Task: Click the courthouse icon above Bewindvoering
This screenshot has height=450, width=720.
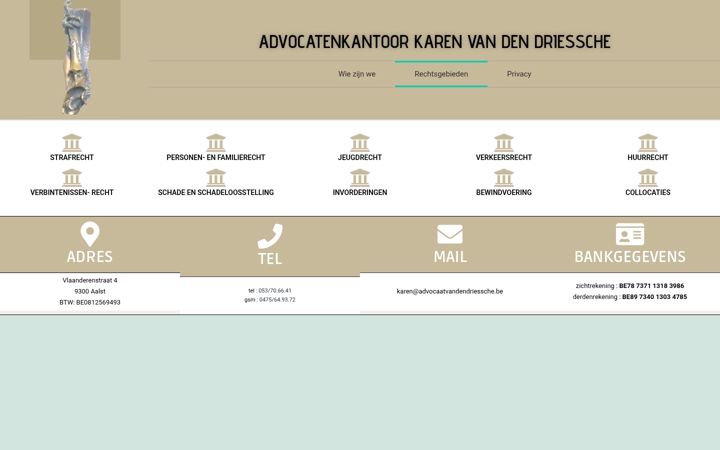Action: [x=504, y=178]
